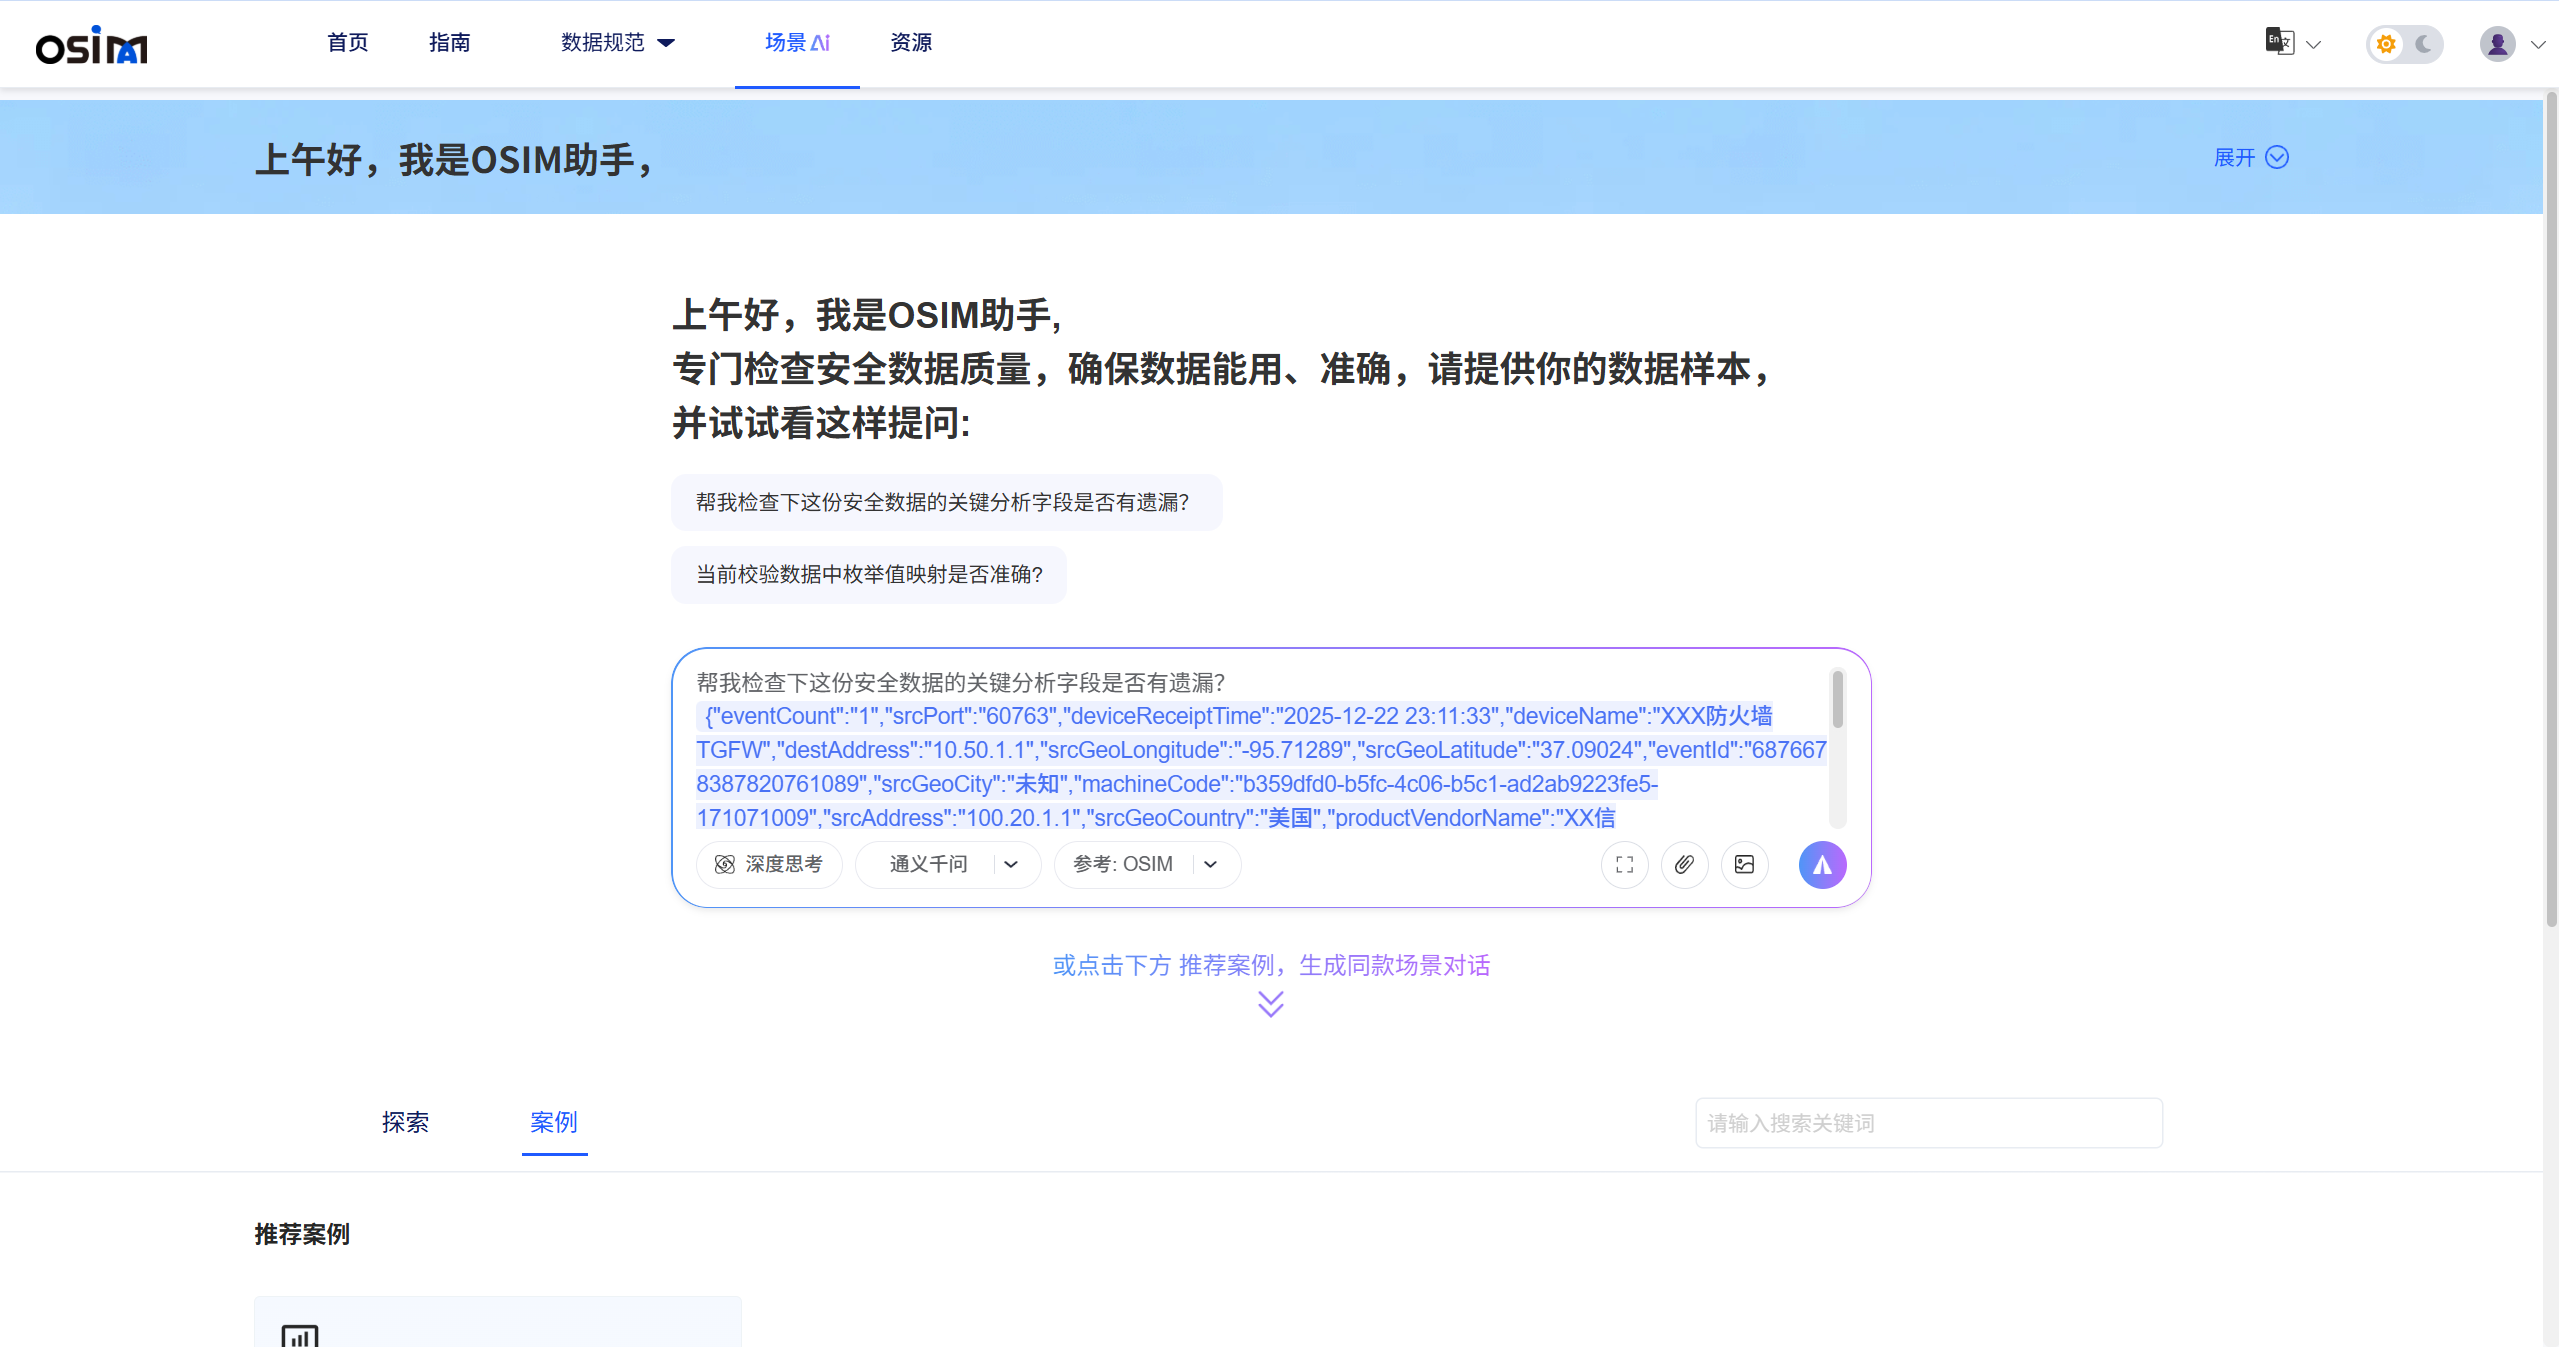Viewport: 2559px width, 1347px height.
Task: Toggle the light/dark theme switch
Action: point(2404,44)
